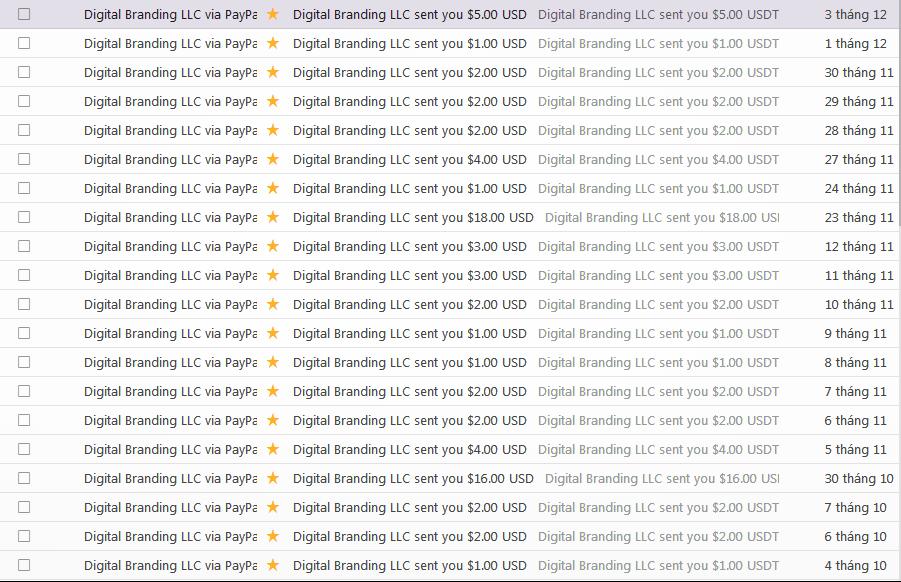
Task: Open the subject 'Digital Branding LLC sent you $5.00 USD'
Action: click(410, 14)
